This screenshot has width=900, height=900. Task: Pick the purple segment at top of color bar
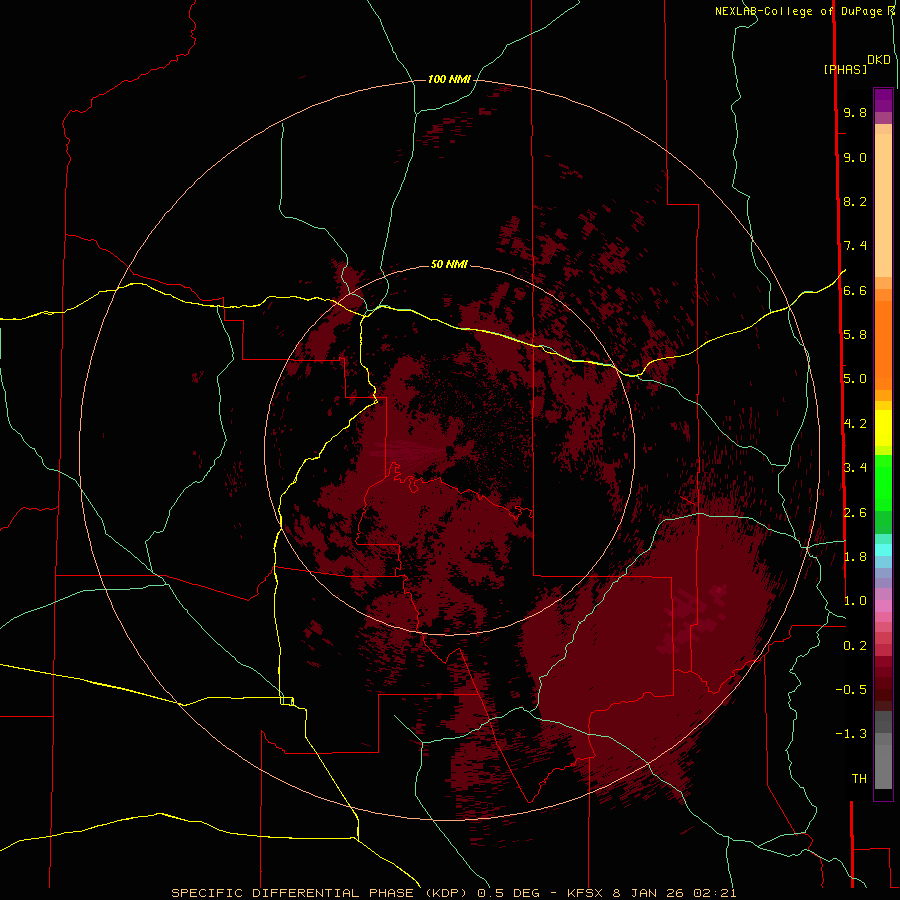pos(883,100)
